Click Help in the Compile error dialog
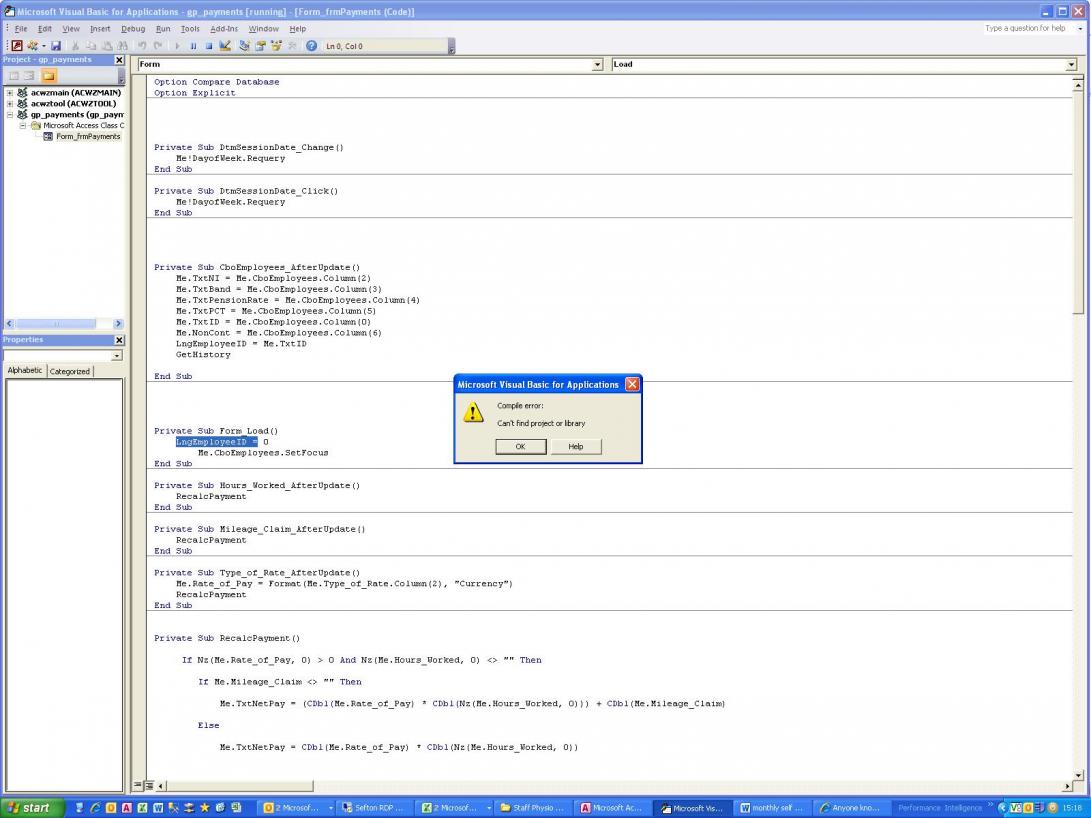The height and width of the screenshot is (818, 1091). tap(575, 447)
